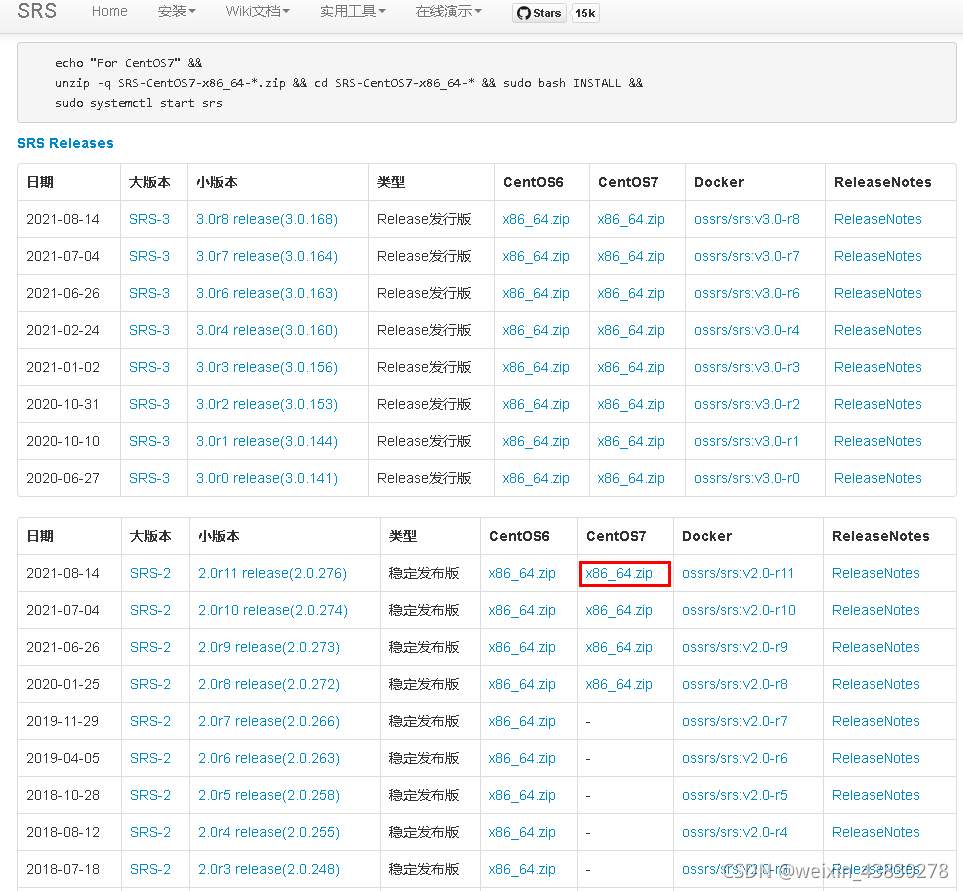Viewport: 963px width, 891px height.
Task: Download CentOS6 x86_64.zip for 2.0r4
Action: click(522, 832)
